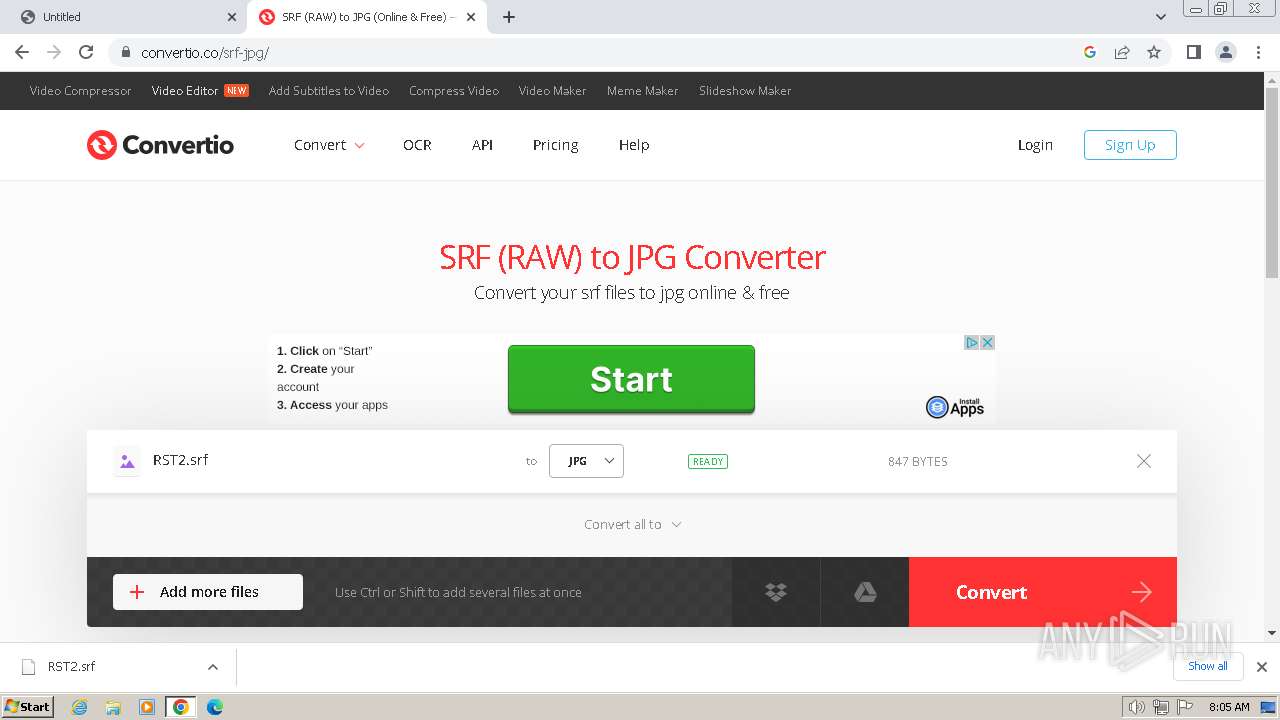Click the Login link

point(1035,145)
